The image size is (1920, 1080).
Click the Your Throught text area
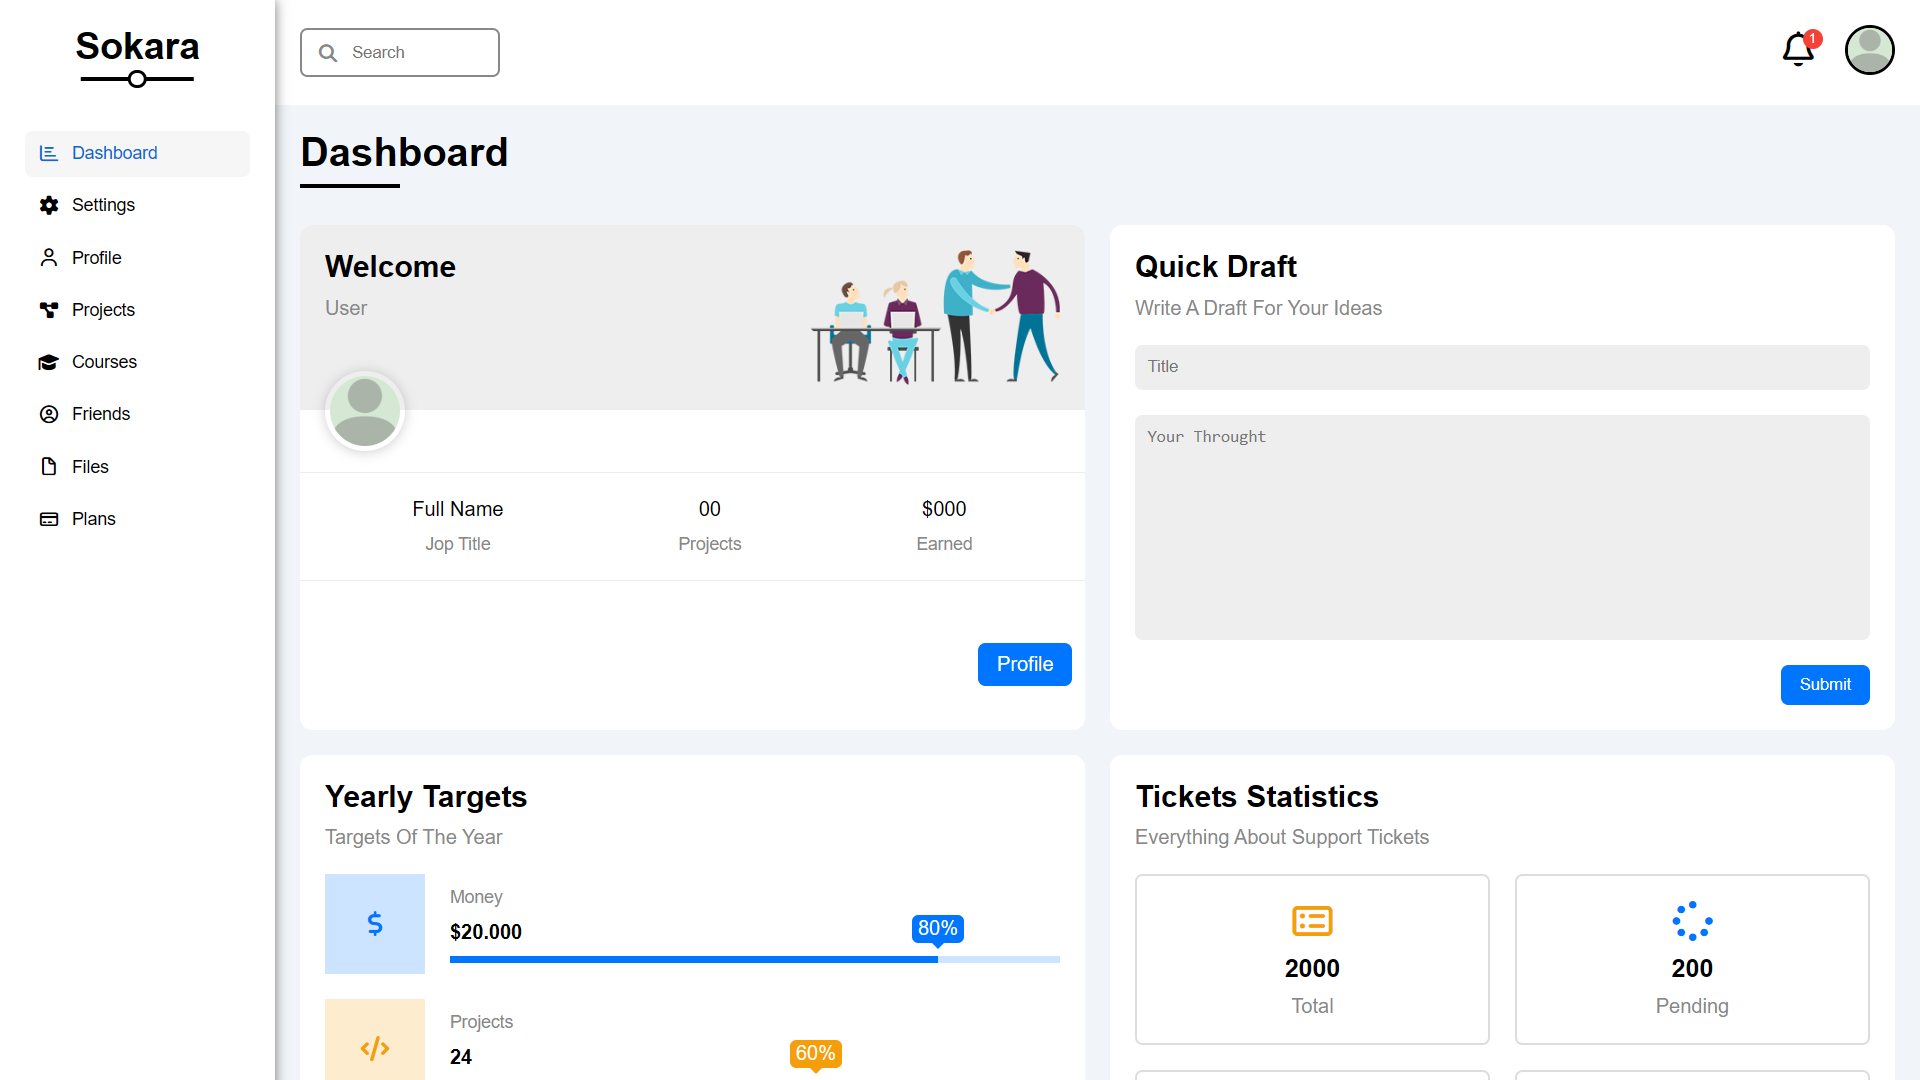[1501, 527]
